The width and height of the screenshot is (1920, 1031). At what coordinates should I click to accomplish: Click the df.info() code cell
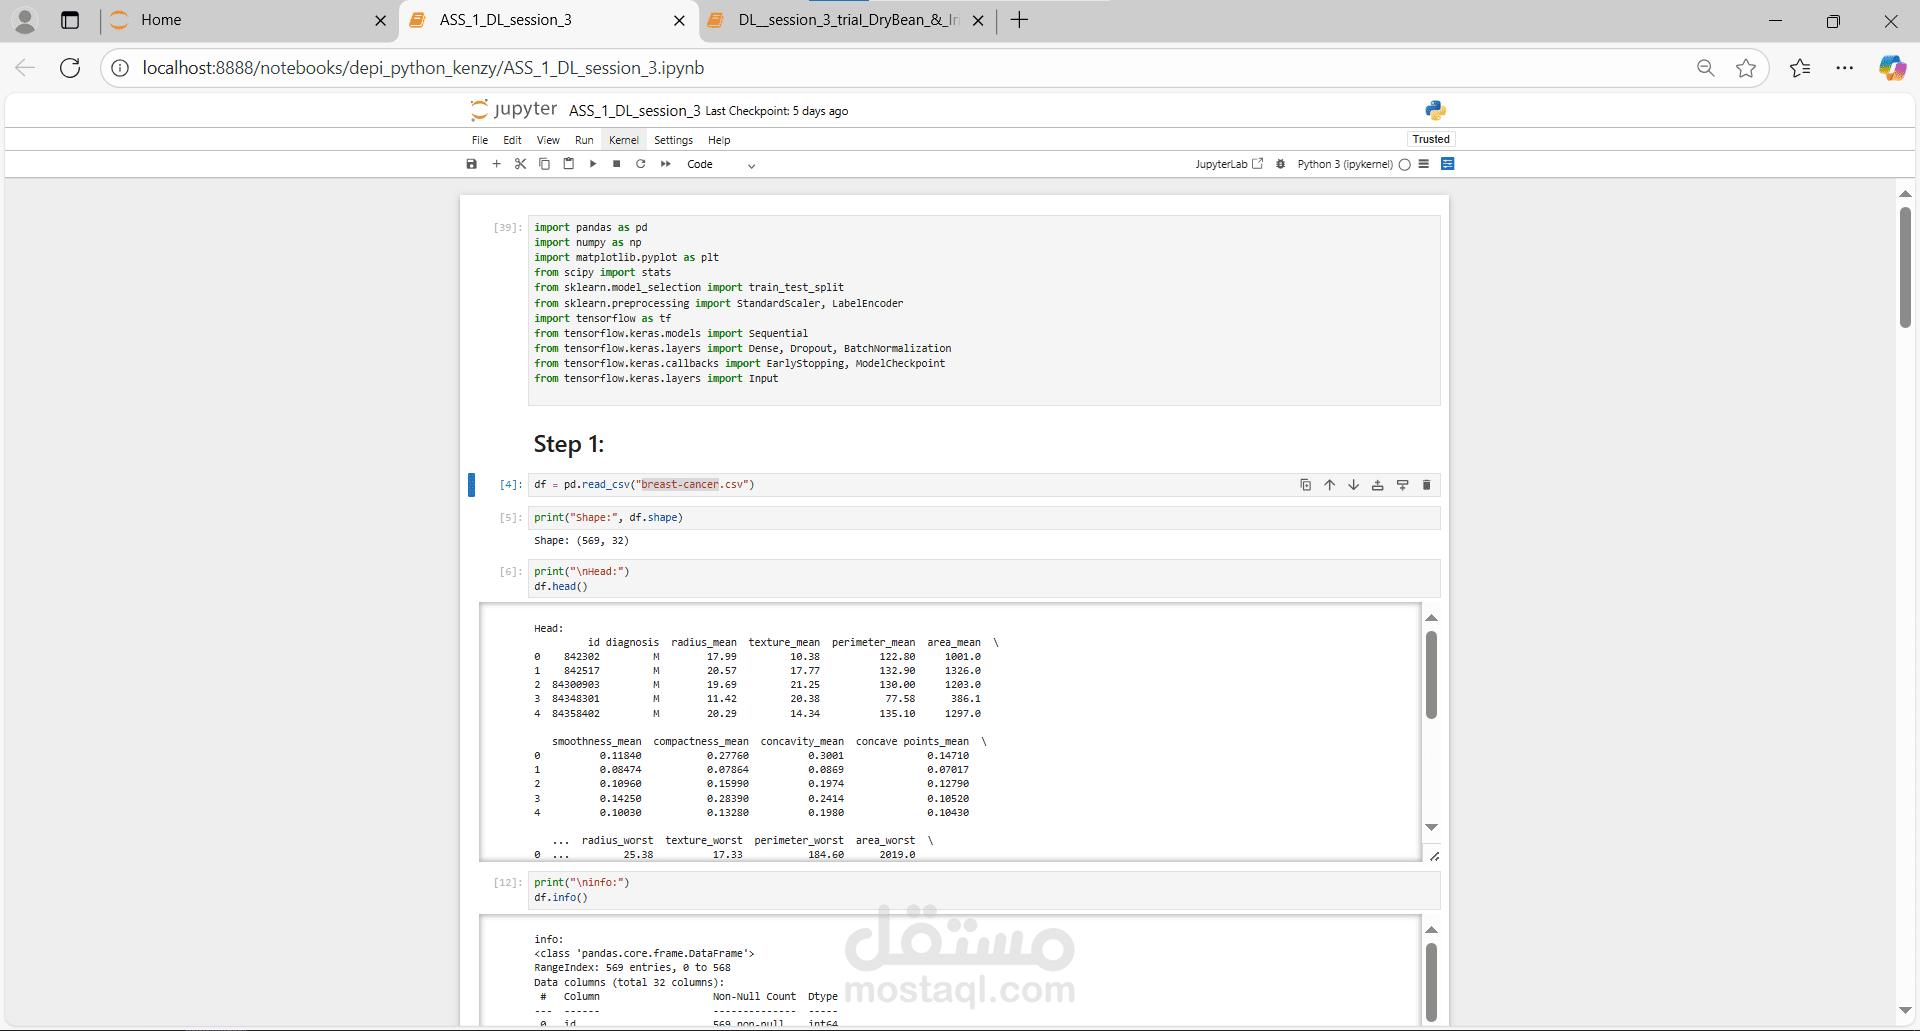984,890
